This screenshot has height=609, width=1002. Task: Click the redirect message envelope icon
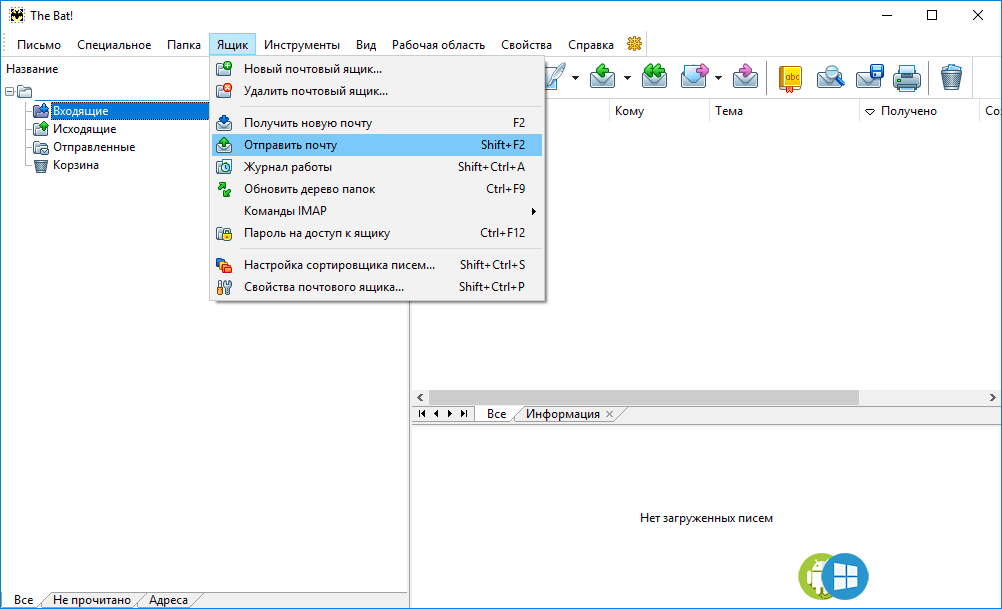[745, 77]
